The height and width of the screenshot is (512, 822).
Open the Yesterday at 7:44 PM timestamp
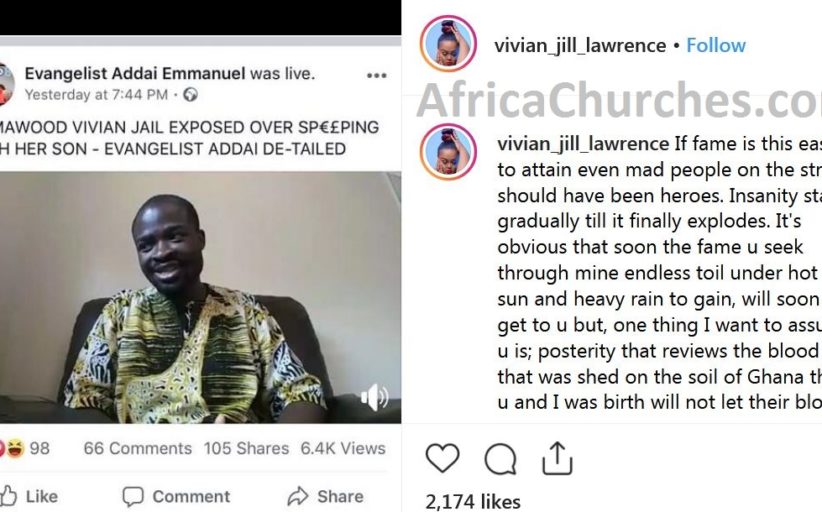(x=96, y=95)
